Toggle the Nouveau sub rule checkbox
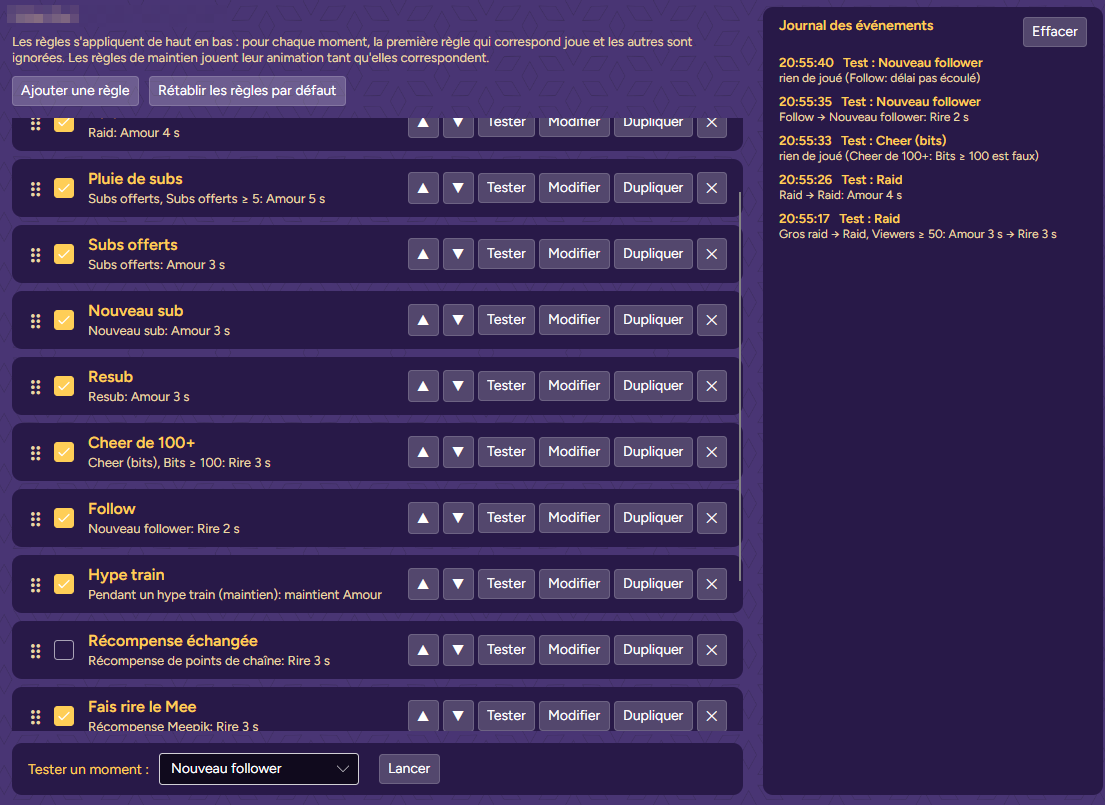Screen dimensions: 1105x805 64,320
